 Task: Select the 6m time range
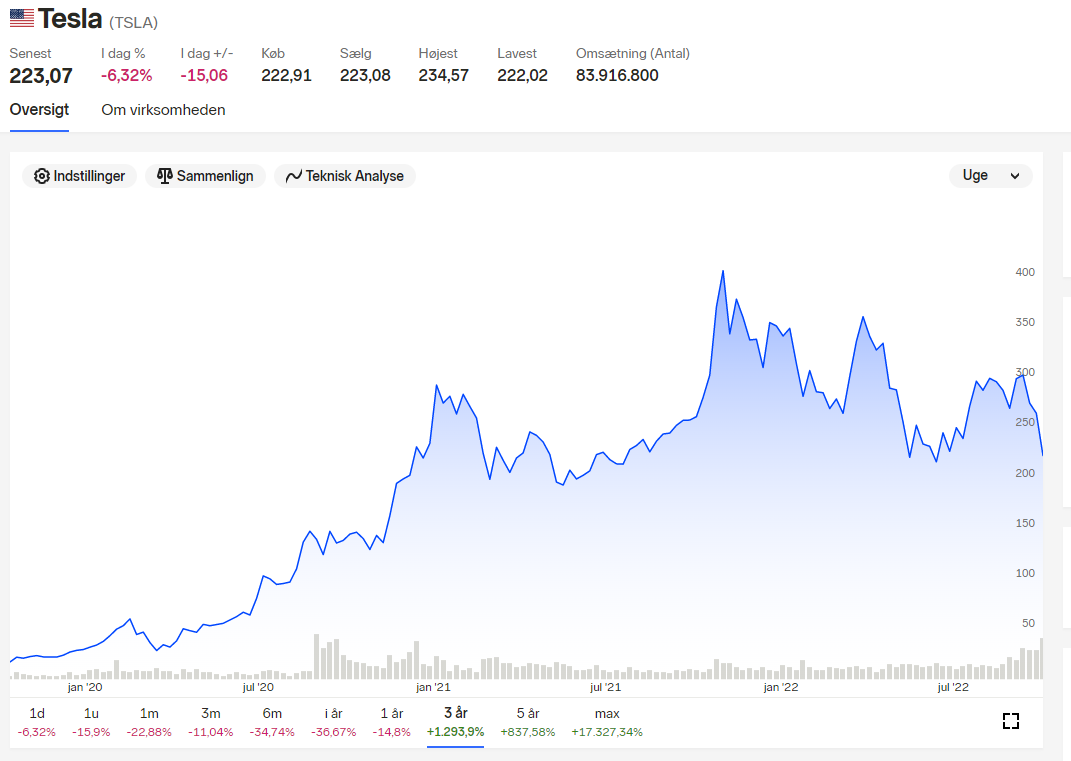pos(272,722)
